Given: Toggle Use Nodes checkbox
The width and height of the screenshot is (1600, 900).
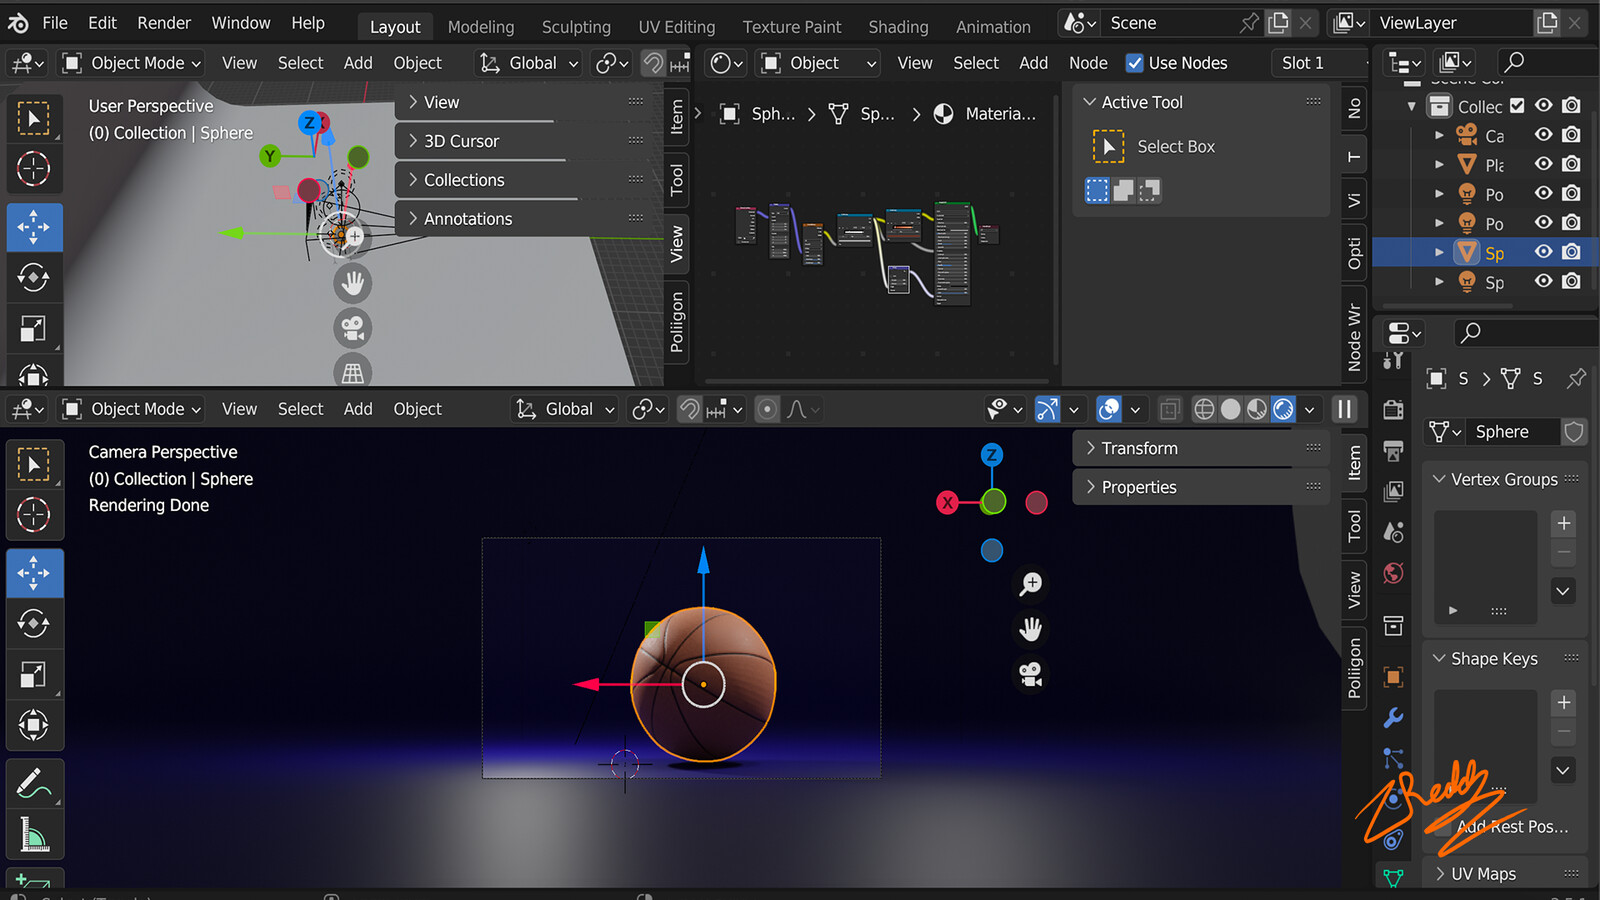Looking at the screenshot, I should tap(1134, 63).
